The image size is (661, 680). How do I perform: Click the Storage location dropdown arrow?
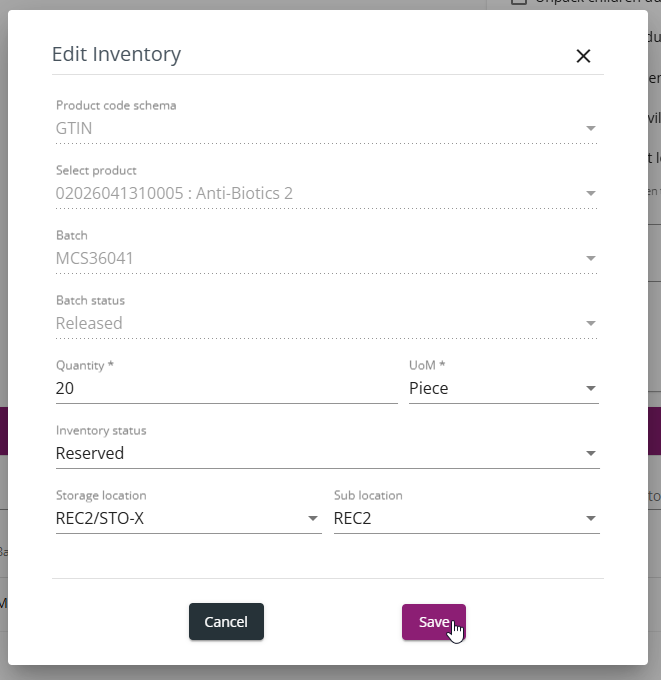click(313, 519)
